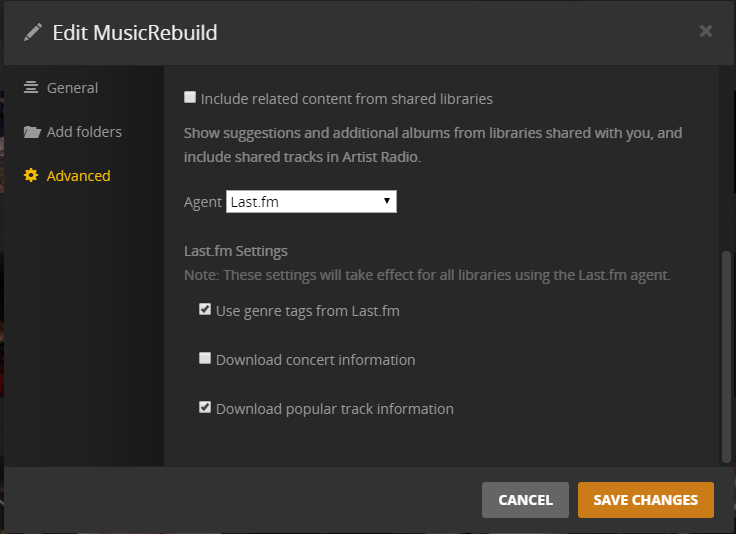Click the General section lines icon
This screenshot has height=534, width=736.
click(32, 87)
